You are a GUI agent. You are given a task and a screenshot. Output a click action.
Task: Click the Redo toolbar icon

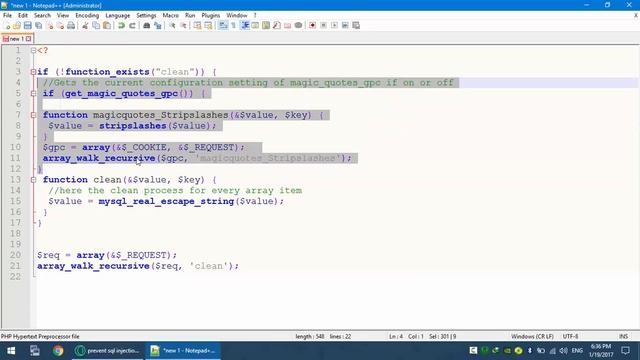pos(132,25)
